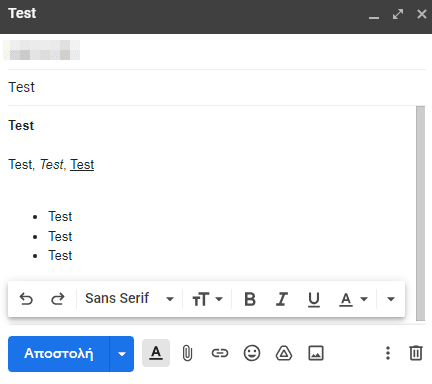The image size is (432, 384).
Task: Toggle underline formatting
Action: 314,299
